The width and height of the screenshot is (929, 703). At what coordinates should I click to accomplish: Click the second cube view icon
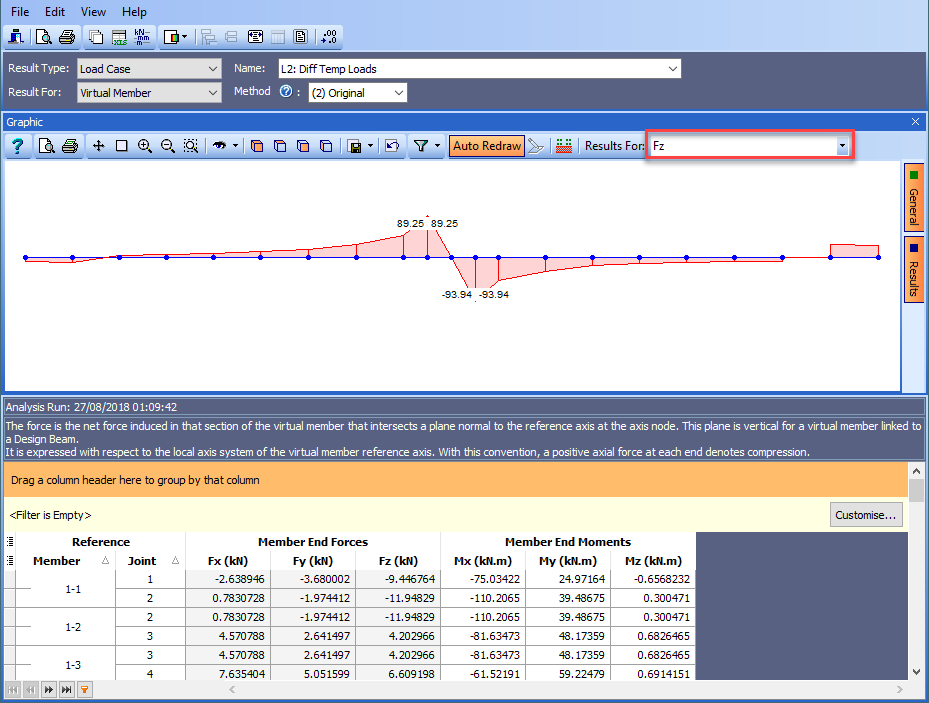point(280,146)
